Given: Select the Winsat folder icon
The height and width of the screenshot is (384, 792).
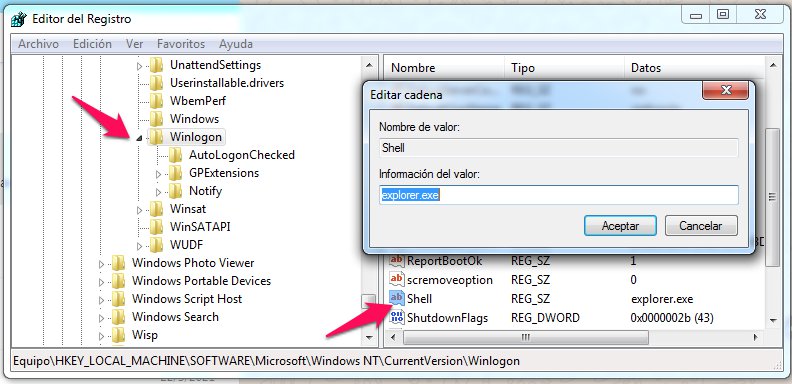Looking at the screenshot, I should (x=157, y=209).
